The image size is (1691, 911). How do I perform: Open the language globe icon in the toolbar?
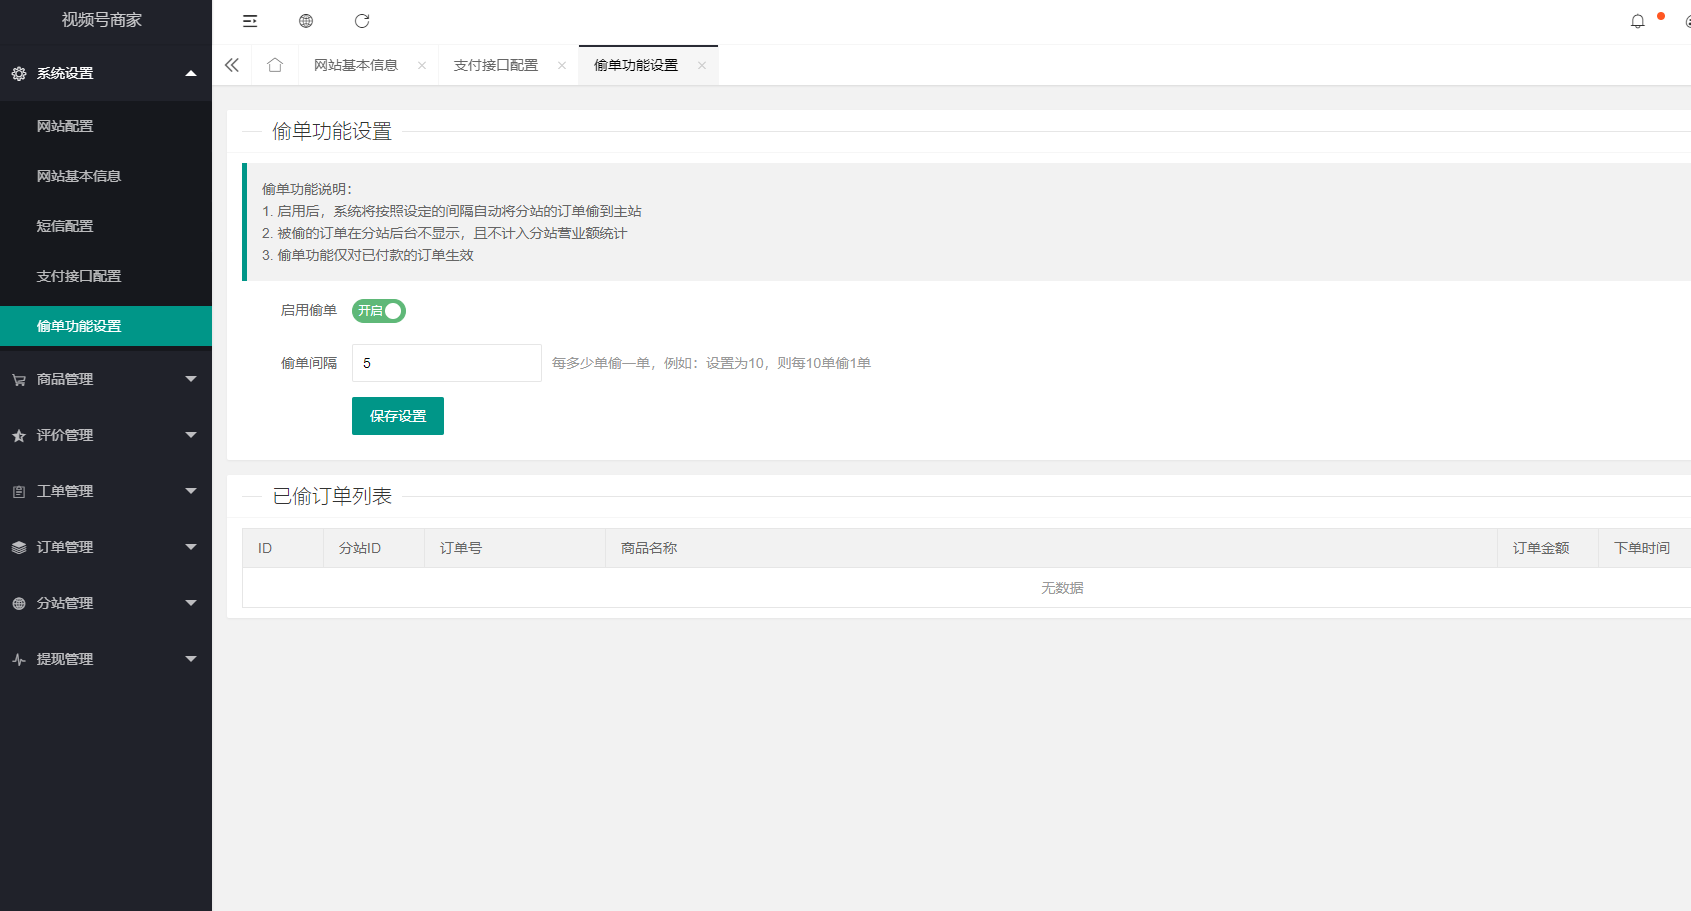click(306, 20)
